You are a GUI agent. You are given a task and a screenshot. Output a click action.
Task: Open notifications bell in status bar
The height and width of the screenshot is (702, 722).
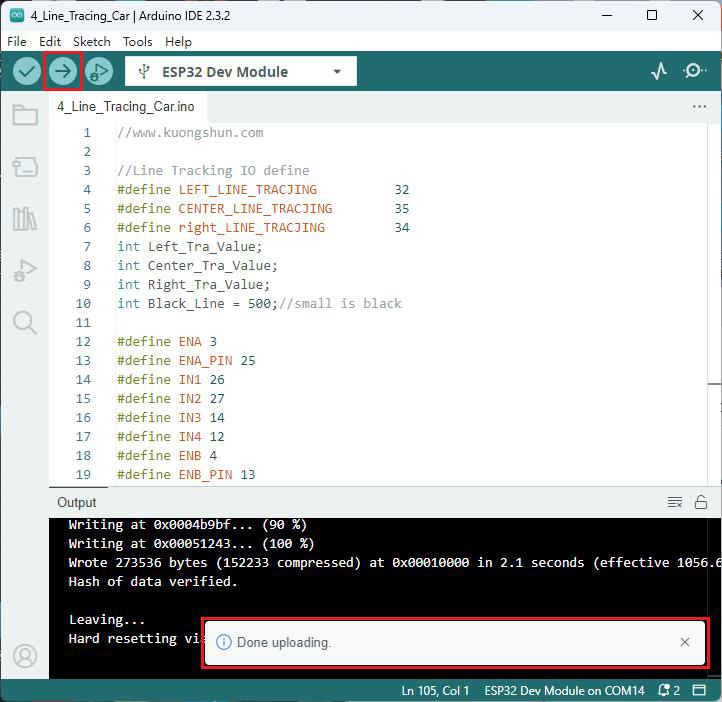tap(668, 690)
